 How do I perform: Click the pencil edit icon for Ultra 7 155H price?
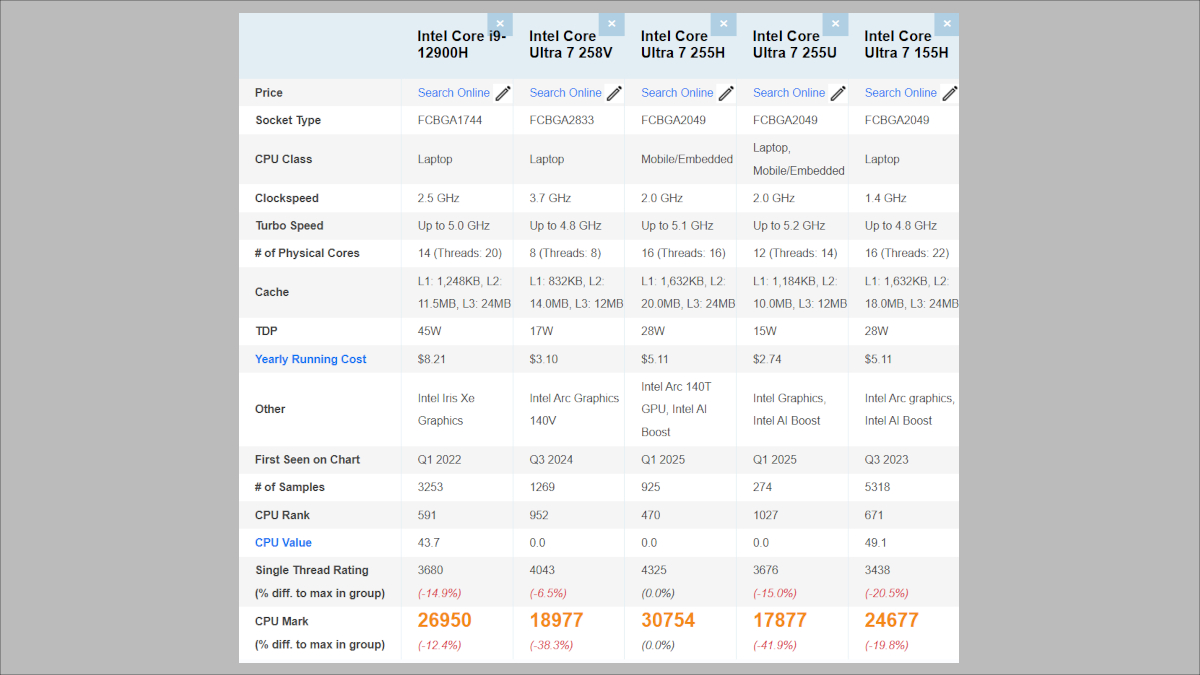tap(948, 92)
